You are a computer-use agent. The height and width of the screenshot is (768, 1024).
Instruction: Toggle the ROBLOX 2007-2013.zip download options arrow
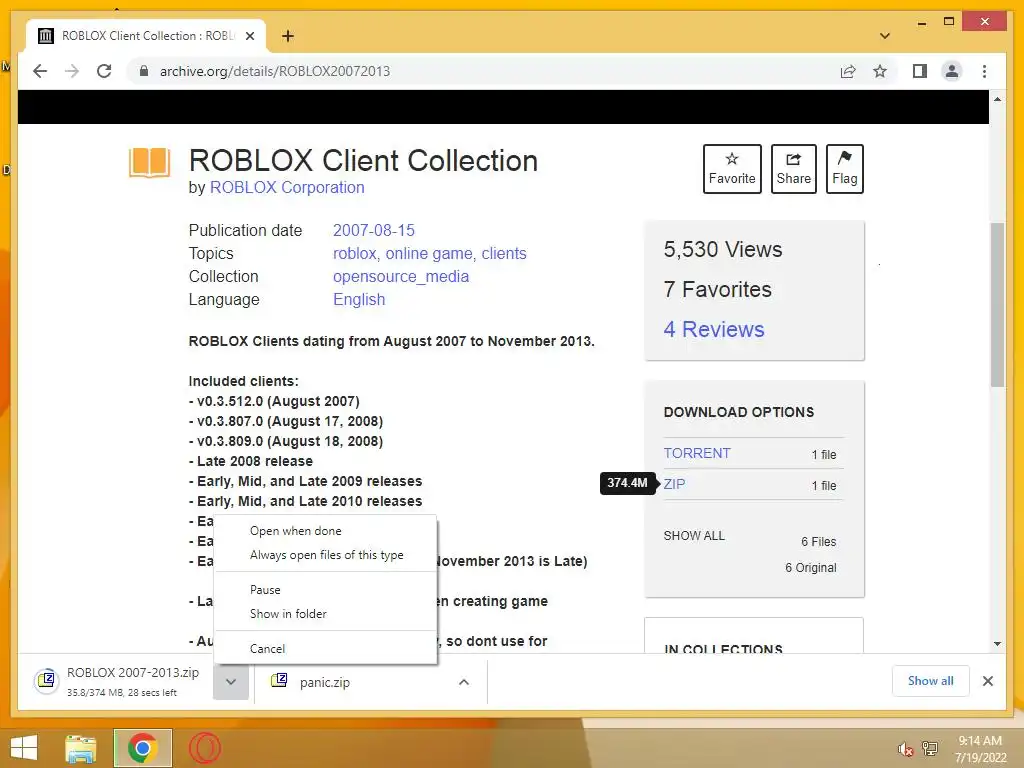(x=231, y=682)
